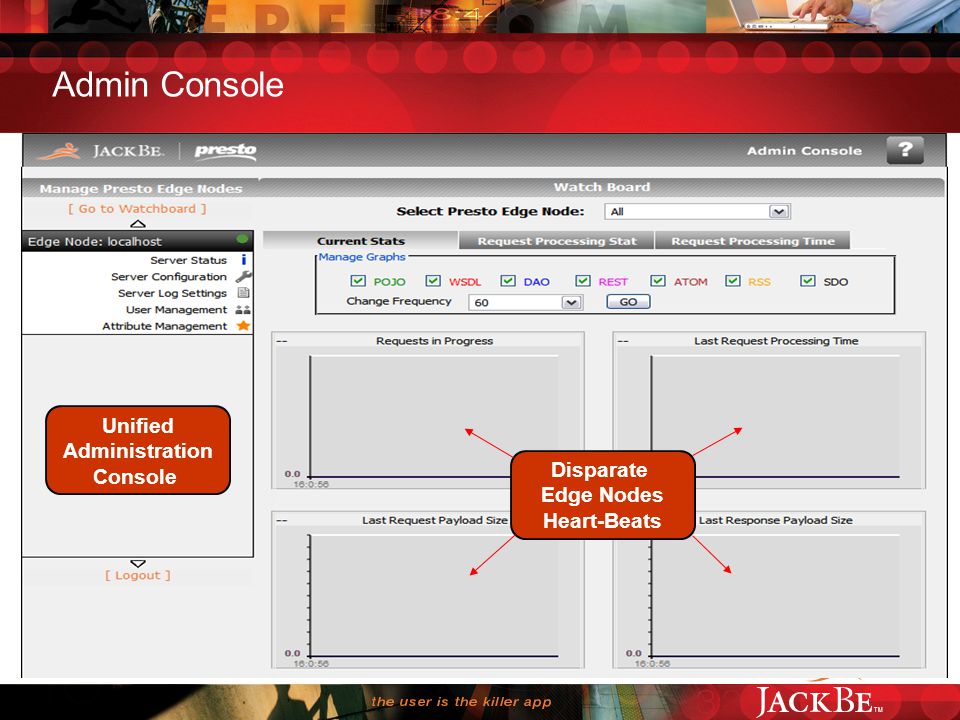Click the User Management people icon
Viewport: 960px width, 720px height.
point(243,310)
